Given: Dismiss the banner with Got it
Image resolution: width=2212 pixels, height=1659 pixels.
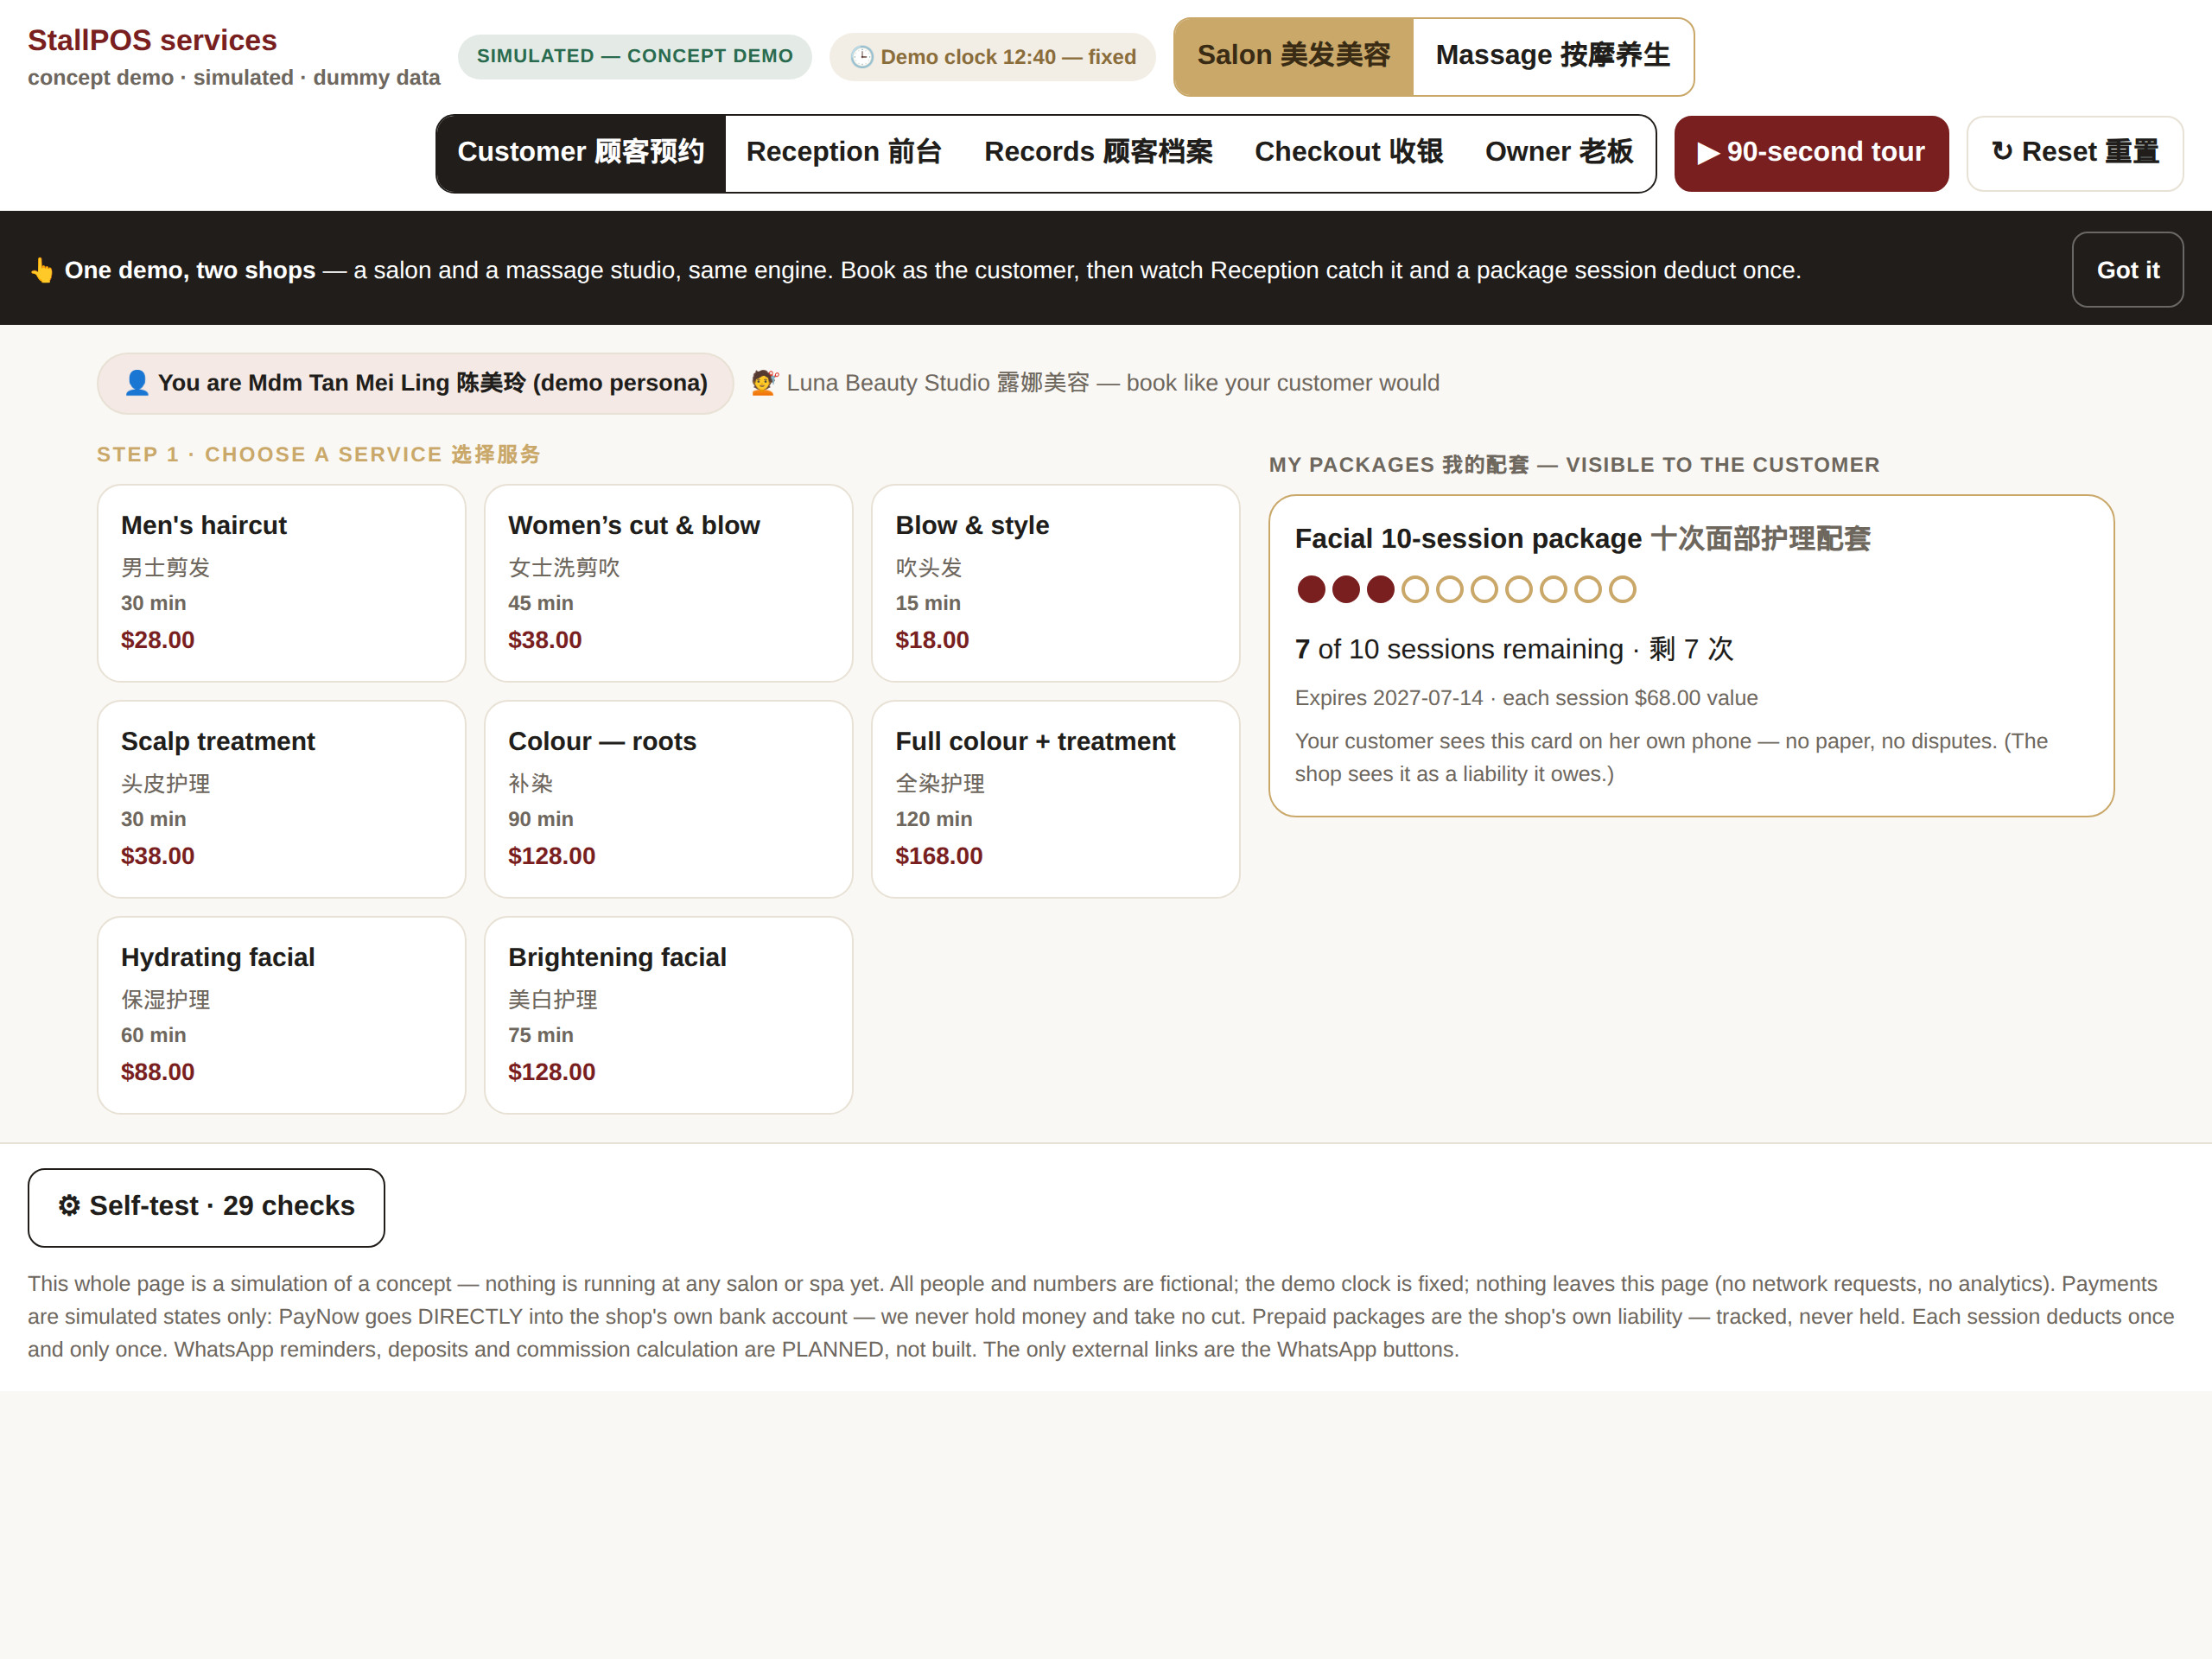Looking at the screenshot, I should [2127, 270].
